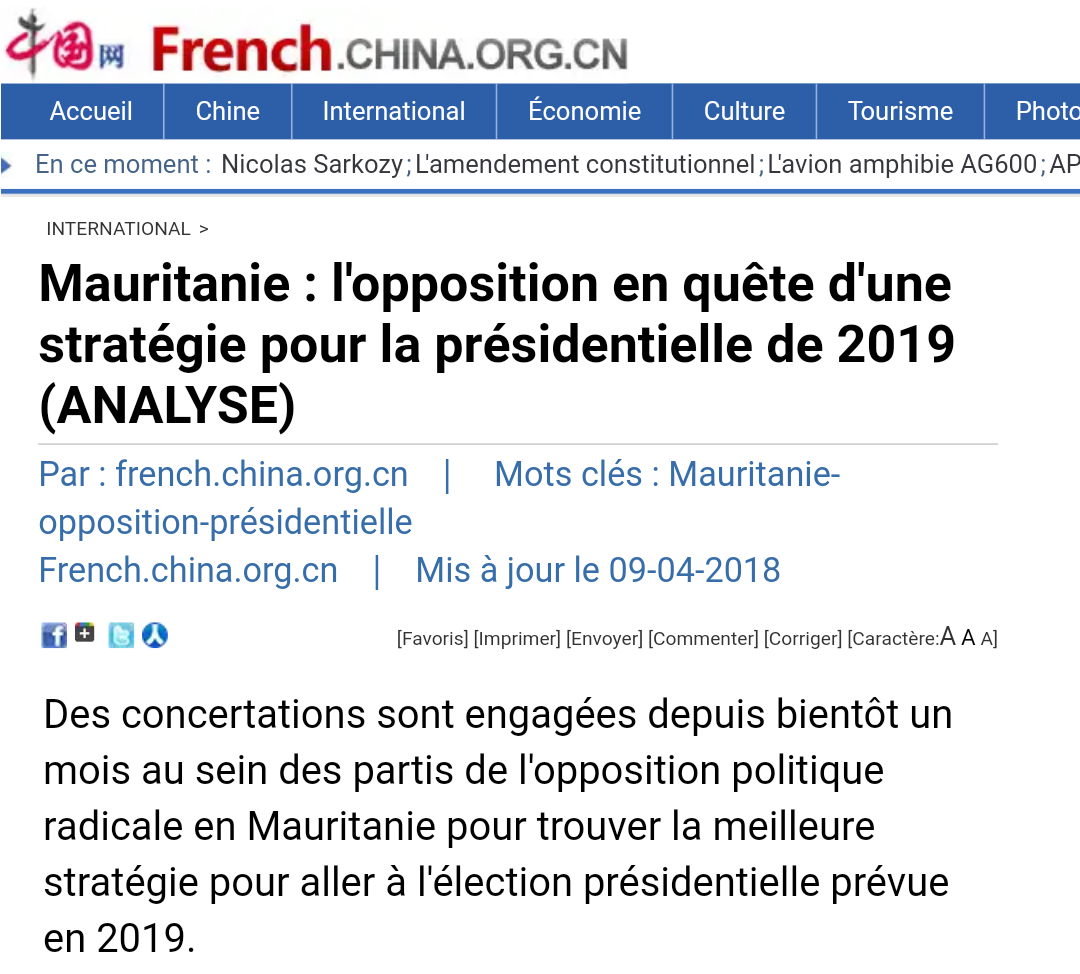
Task: Click the China.org.cn Chinese logo
Action: (x=66, y=45)
